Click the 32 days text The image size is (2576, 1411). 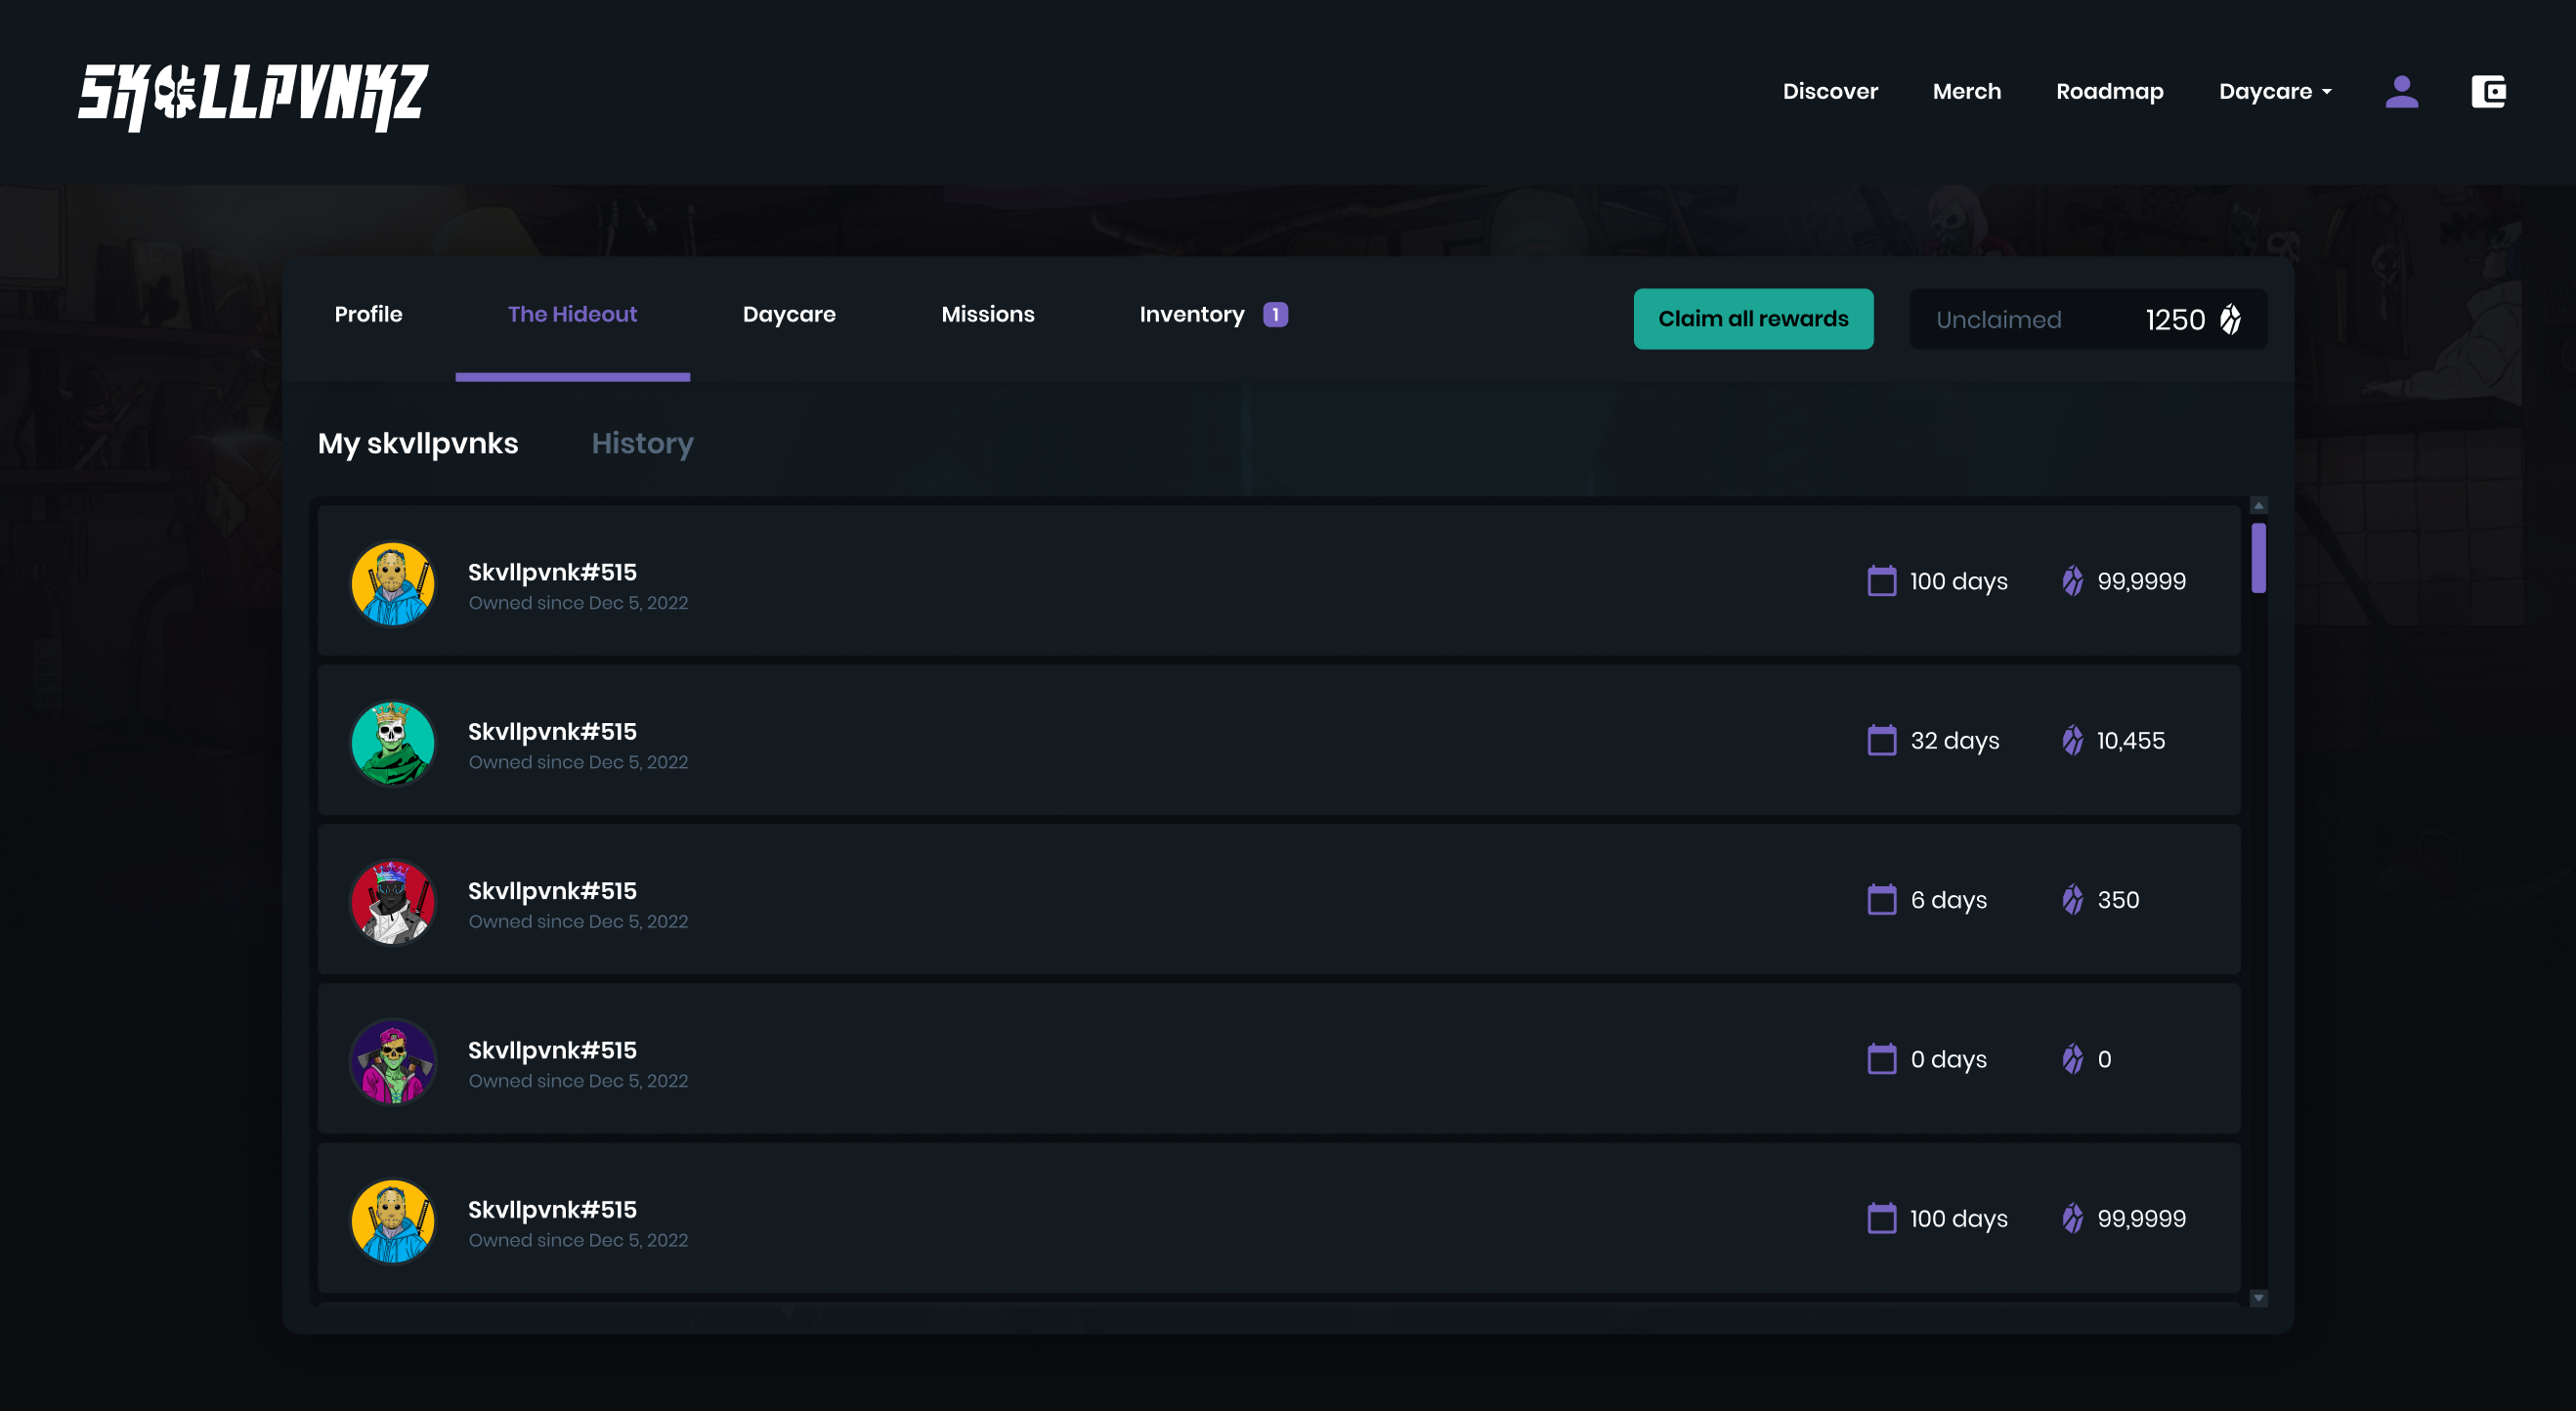point(1955,740)
